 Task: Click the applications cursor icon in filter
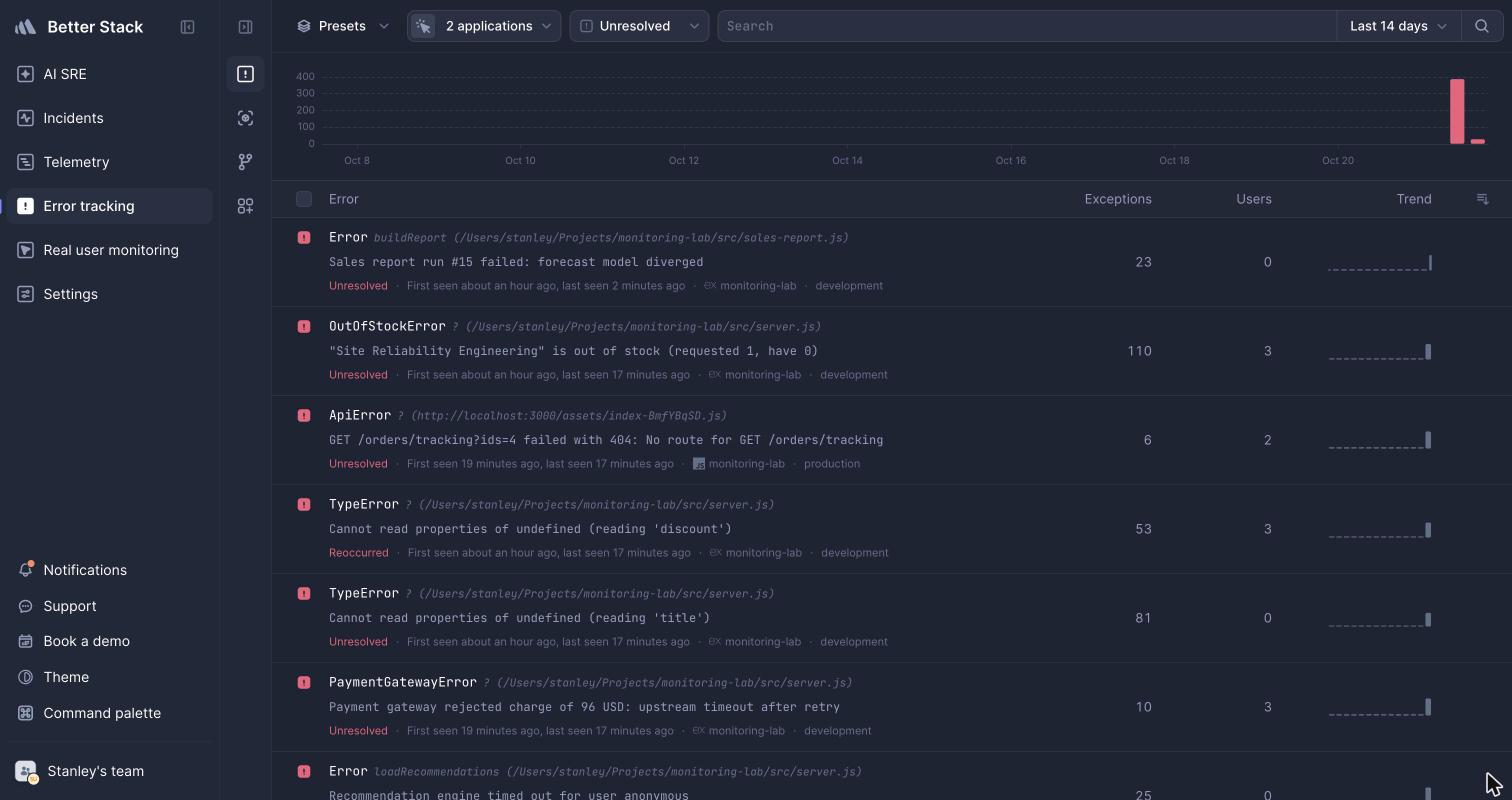pos(423,26)
